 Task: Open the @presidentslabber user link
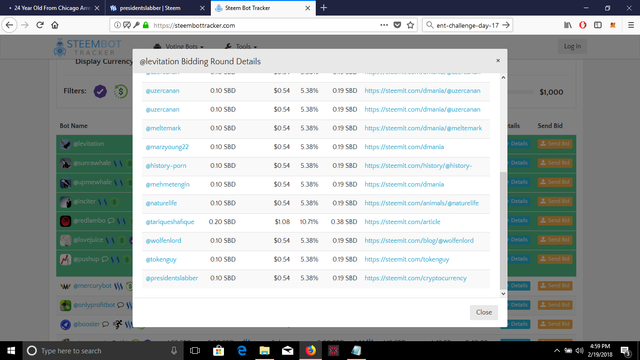[x=171, y=278]
